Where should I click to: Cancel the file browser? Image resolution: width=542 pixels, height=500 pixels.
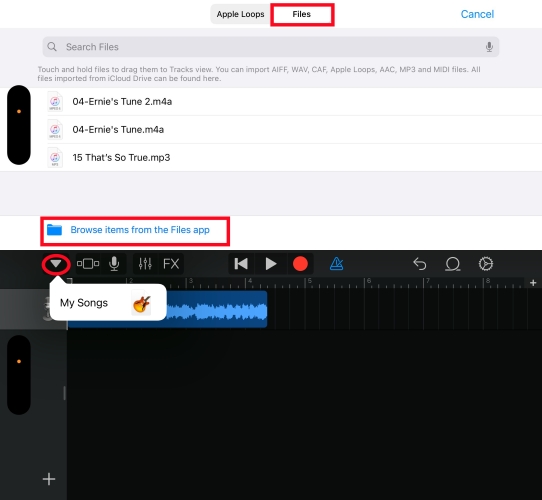coord(477,14)
